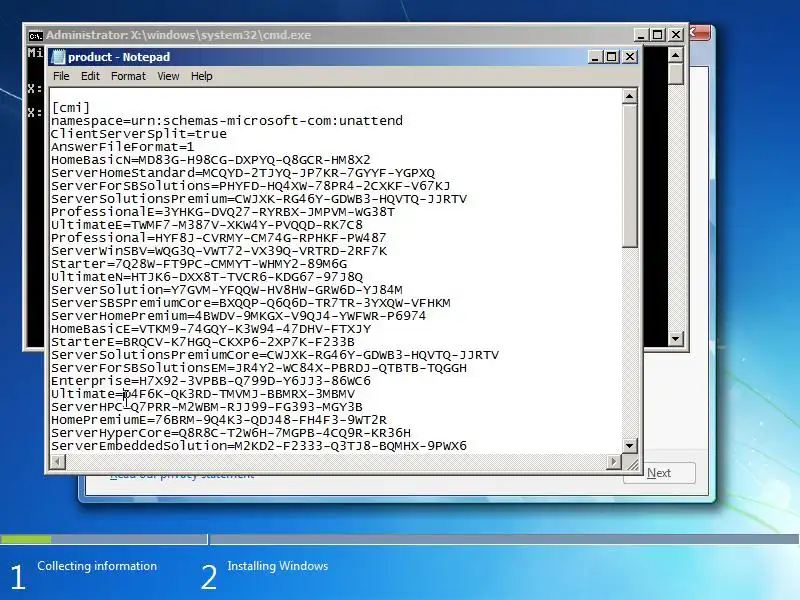The width and height of the screenshot is (800, 600).
Task: Click the ServerHomePremium=4BWDV key line
Action: point(238,316)
